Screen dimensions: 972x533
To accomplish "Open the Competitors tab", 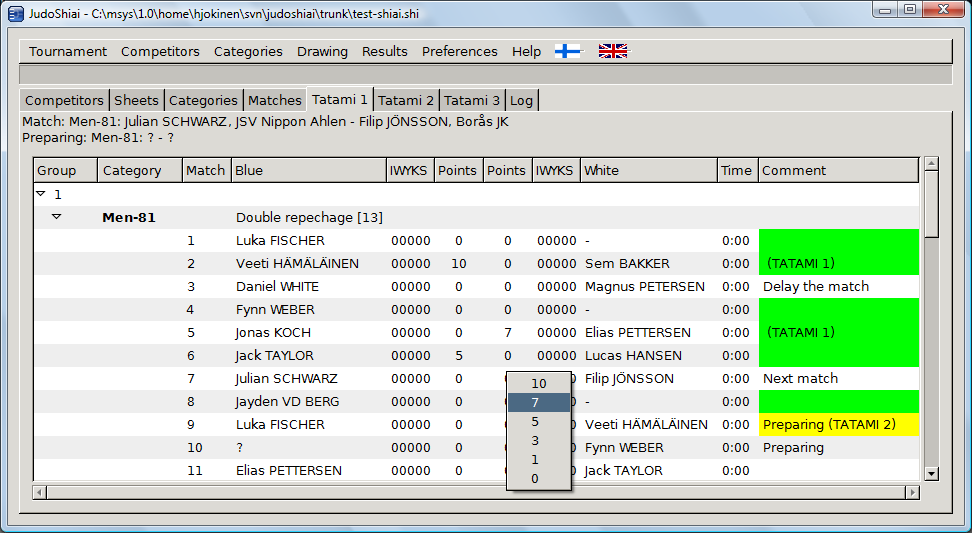I will click(64, 100).
